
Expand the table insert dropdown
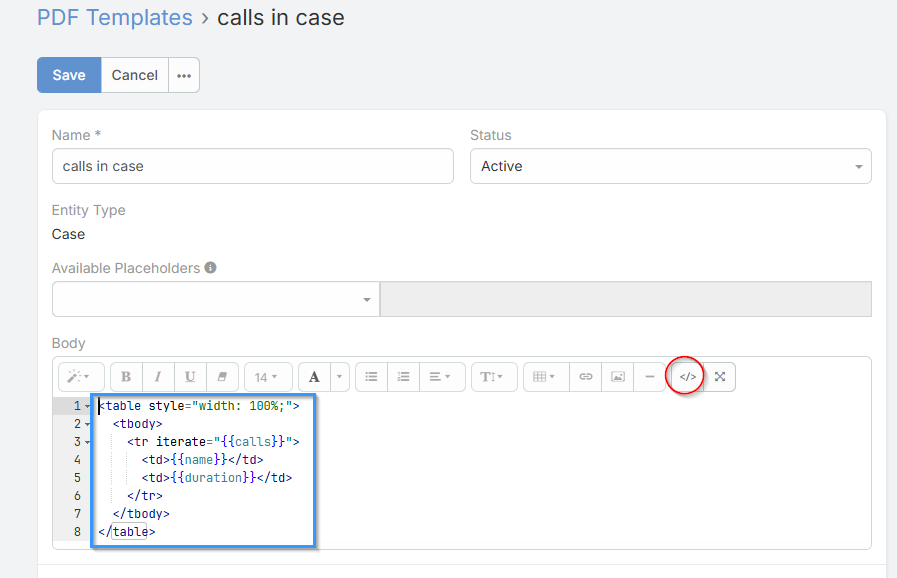544,377
